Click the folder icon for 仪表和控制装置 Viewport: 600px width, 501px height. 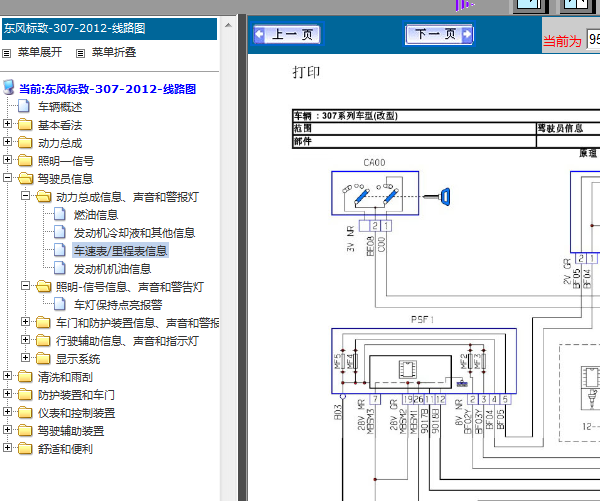(x=25, y=412)
